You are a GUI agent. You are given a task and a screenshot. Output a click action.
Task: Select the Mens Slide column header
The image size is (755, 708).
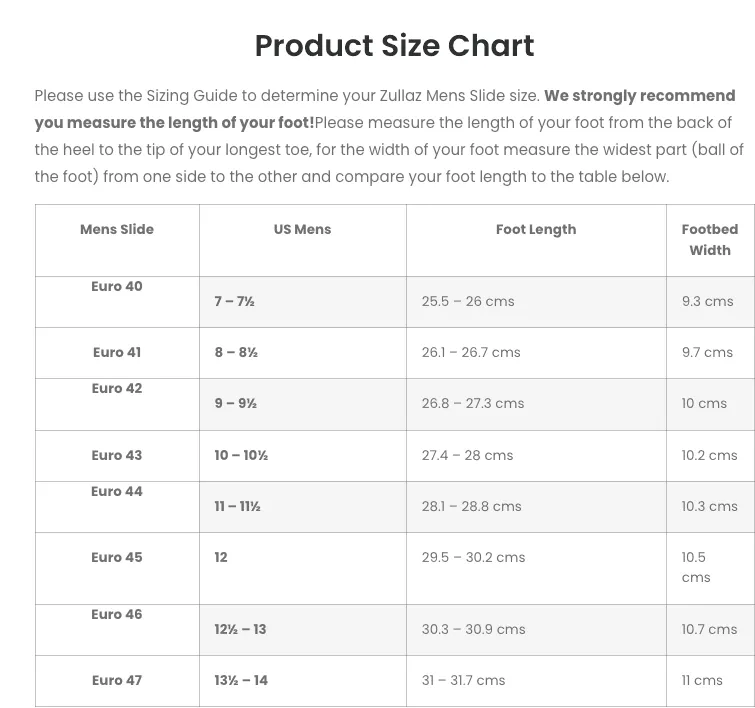117,229
